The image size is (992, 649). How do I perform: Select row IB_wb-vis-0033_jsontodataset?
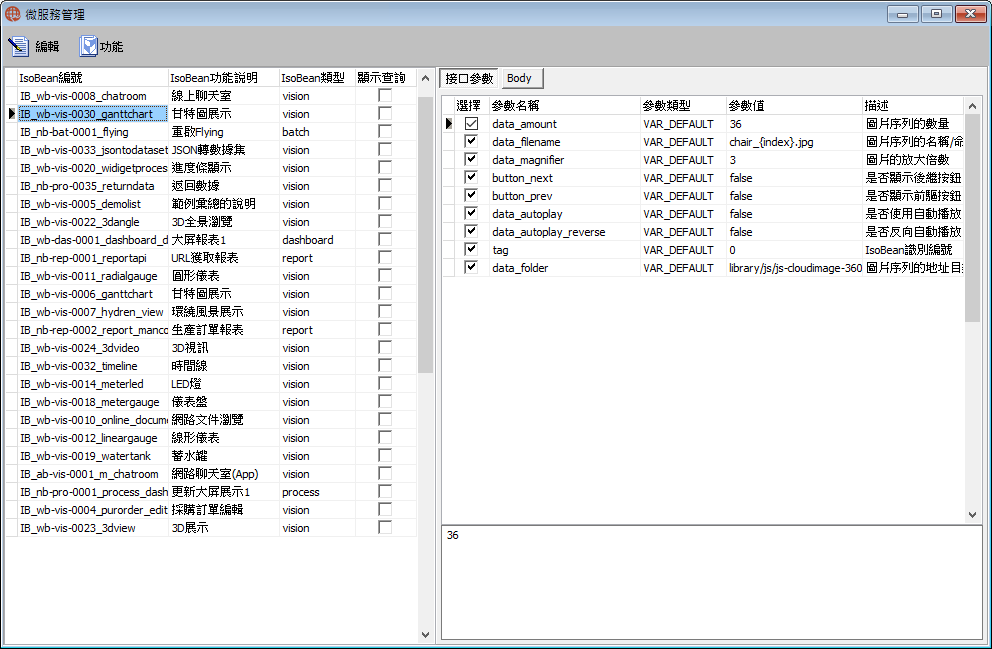[x=211, y=150]
